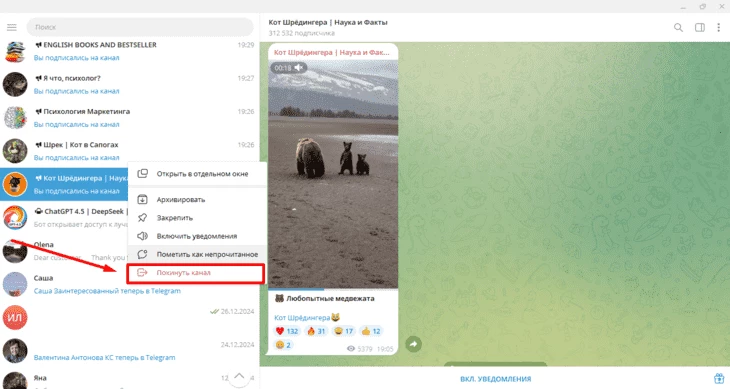730x389 pixels.
Task: Click Покинуть канал to leave the channel
Action: (196, 273)
